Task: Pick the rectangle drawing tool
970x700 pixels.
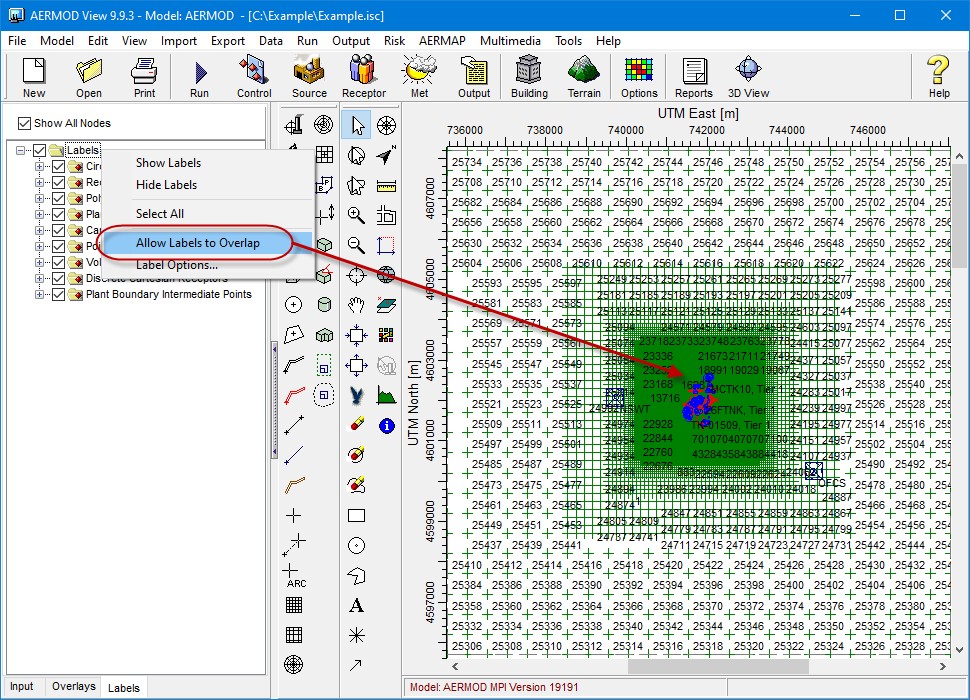Action: pyautogui.click(x=356, y=516)
